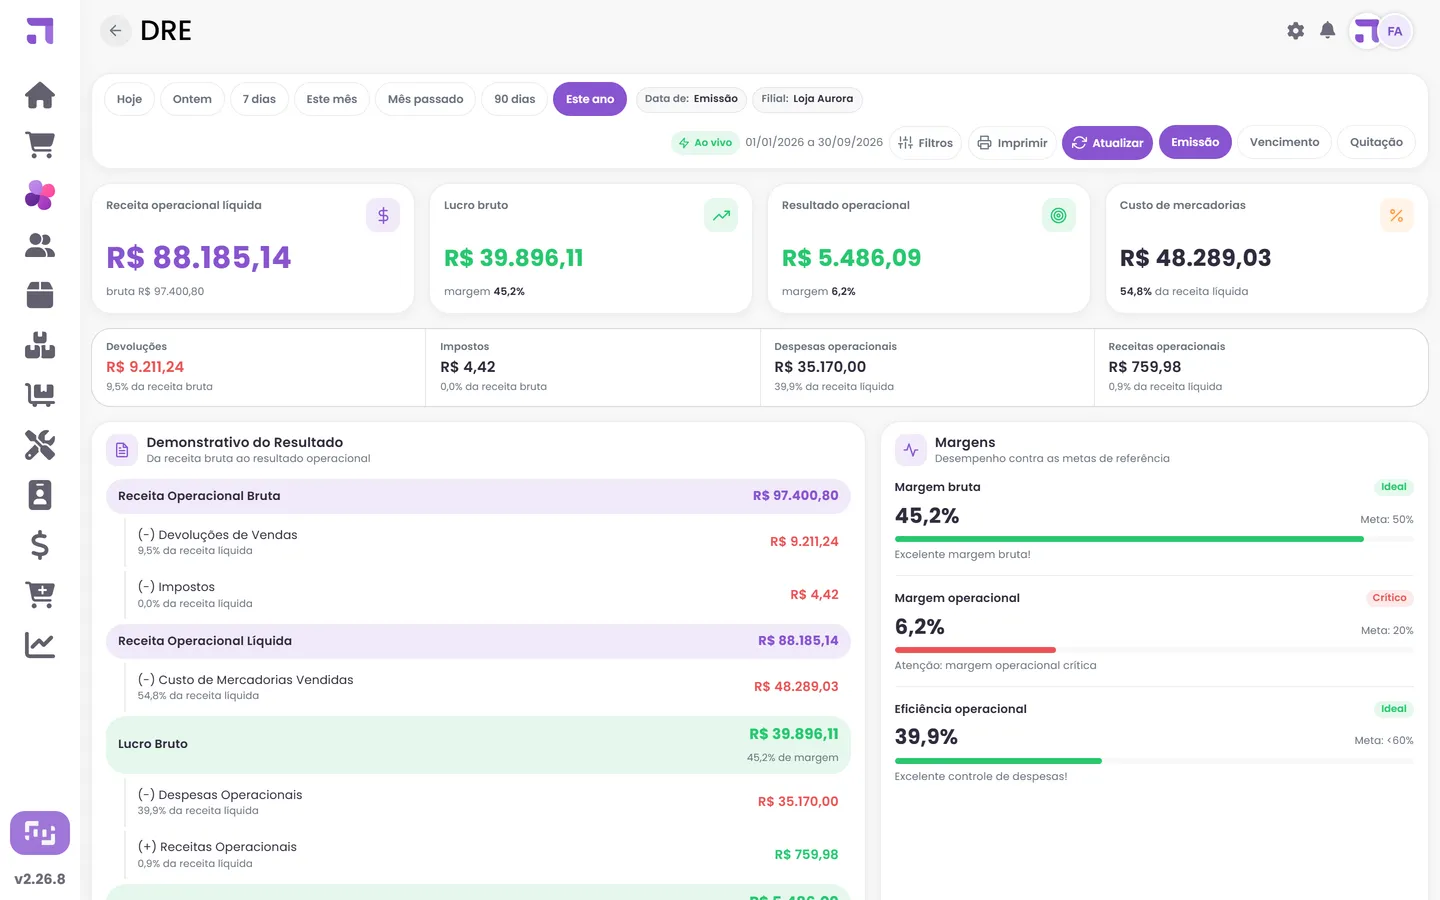This screenshot has width=1440, height=900.
Task: Switch basis to Emissão
Action: point(1195,142)
